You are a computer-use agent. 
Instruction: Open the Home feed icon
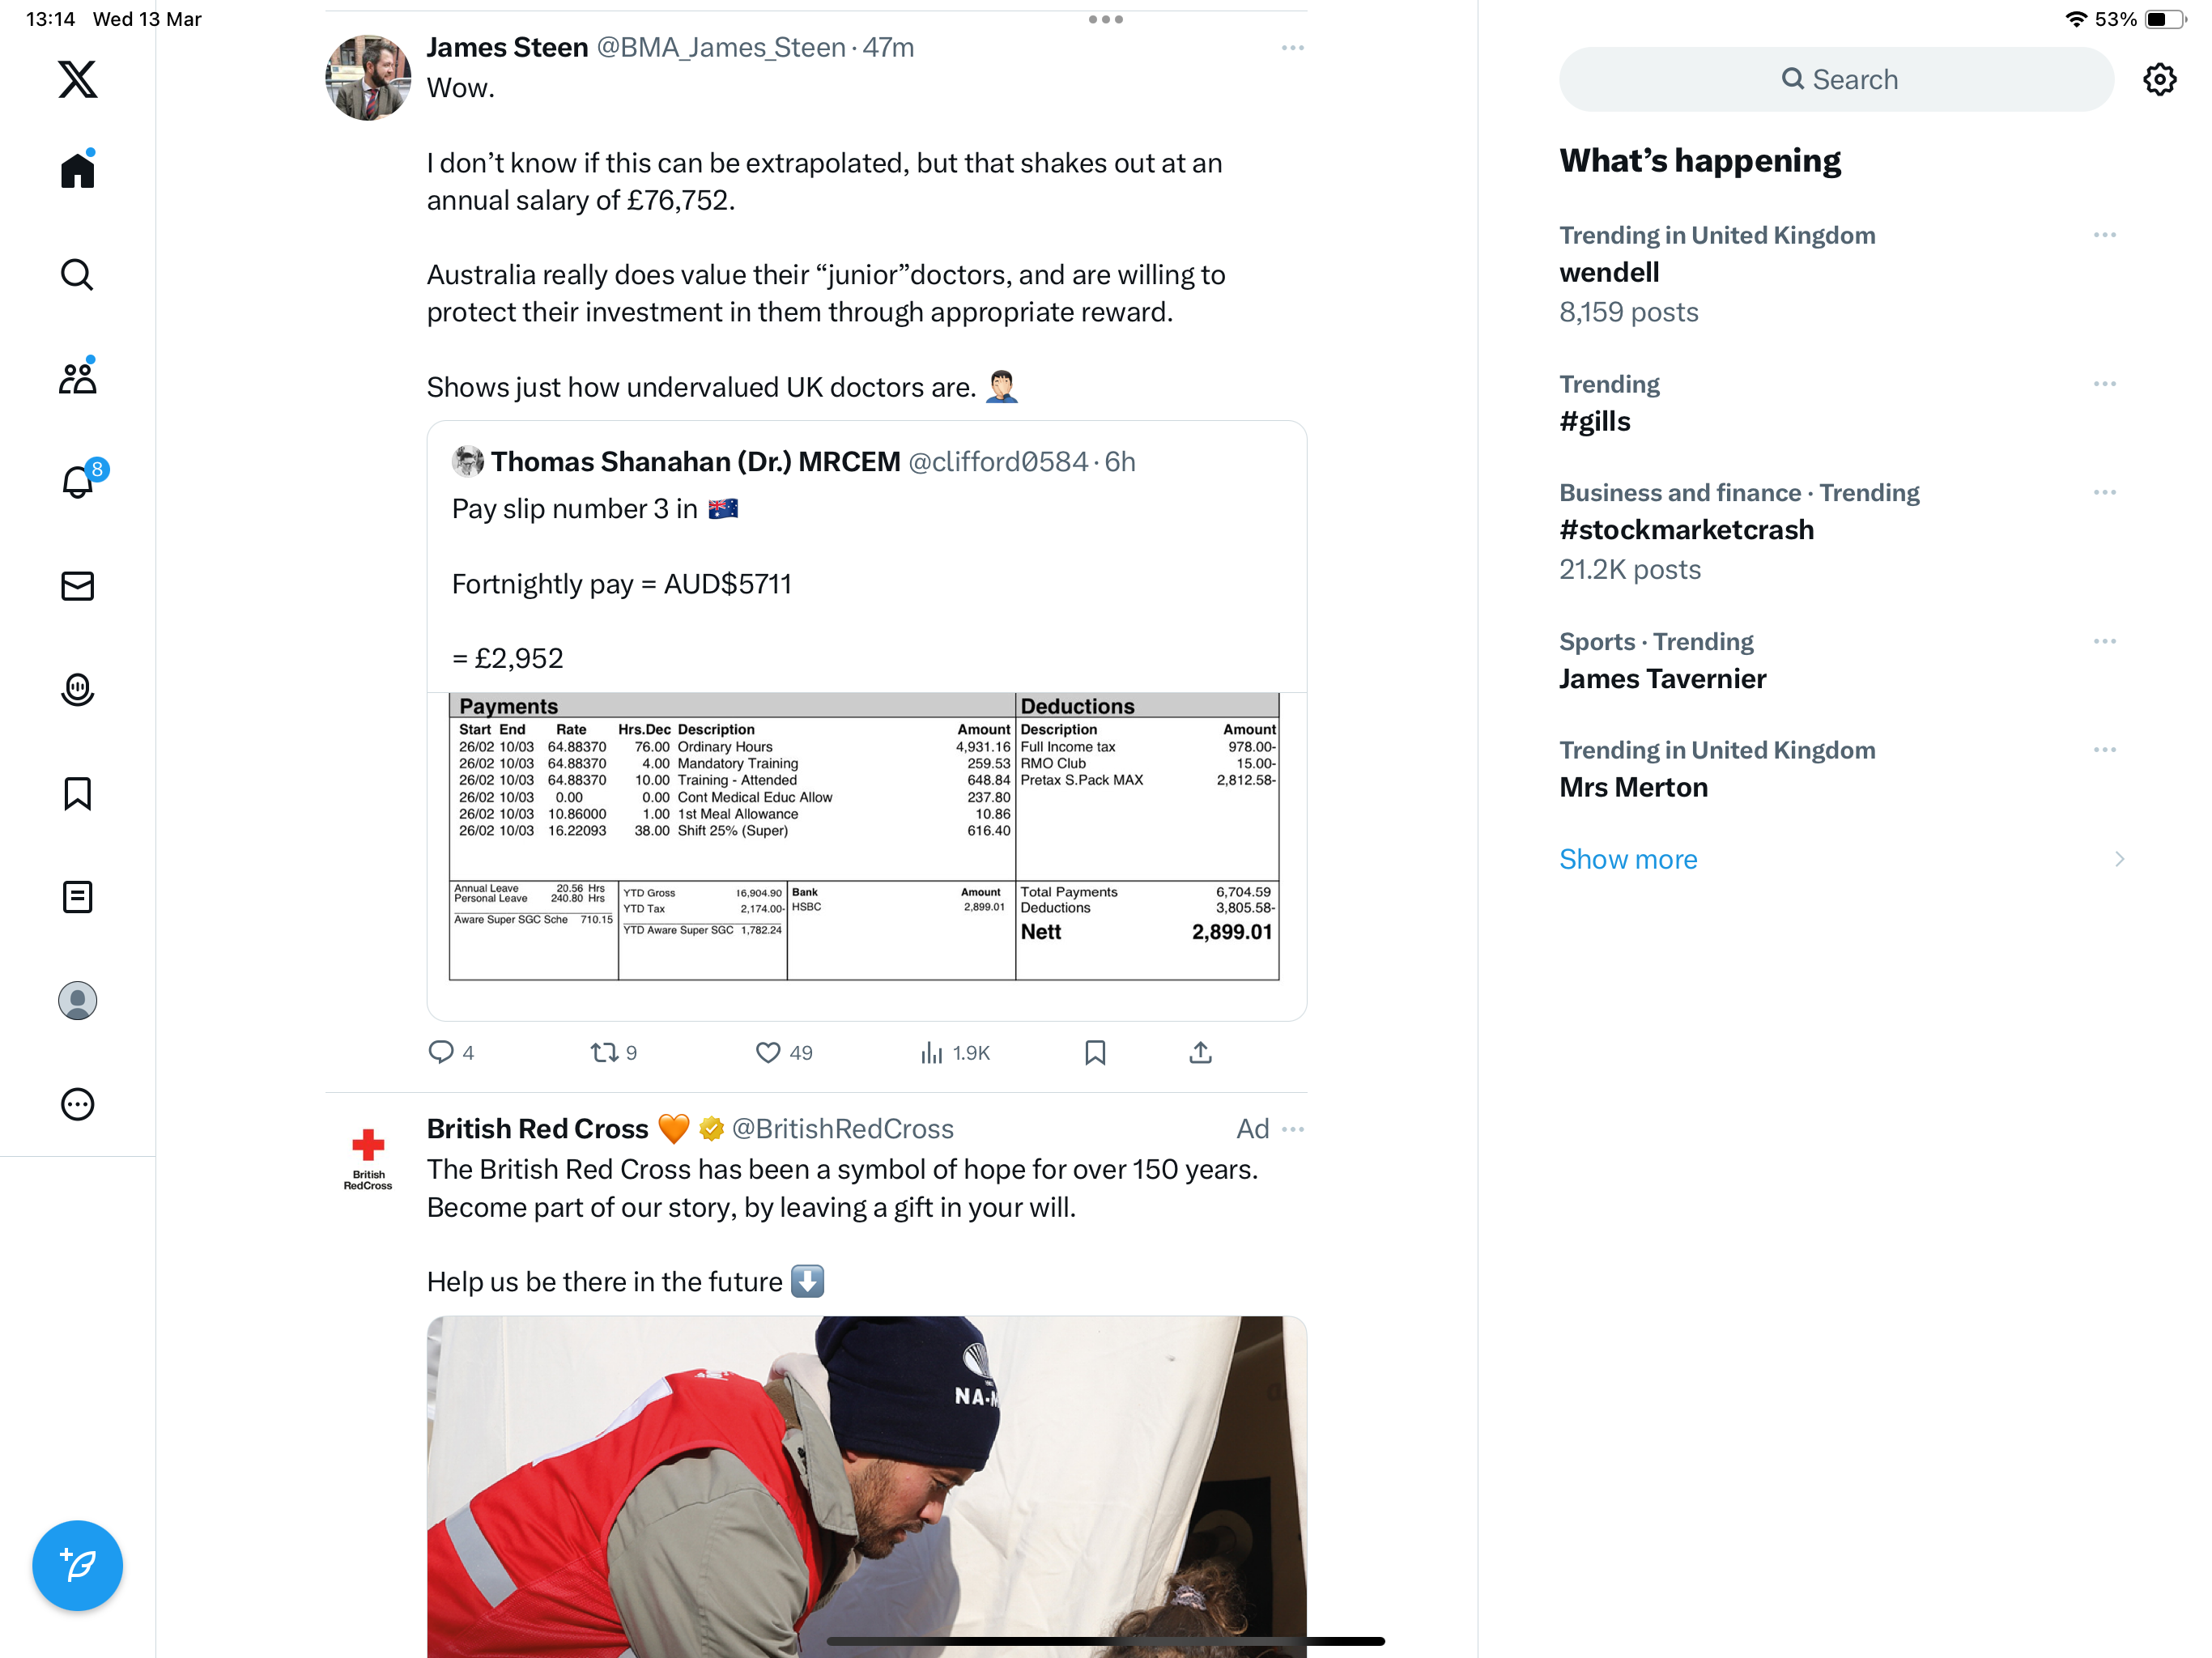pyautogui.click(x=77, y=169)
